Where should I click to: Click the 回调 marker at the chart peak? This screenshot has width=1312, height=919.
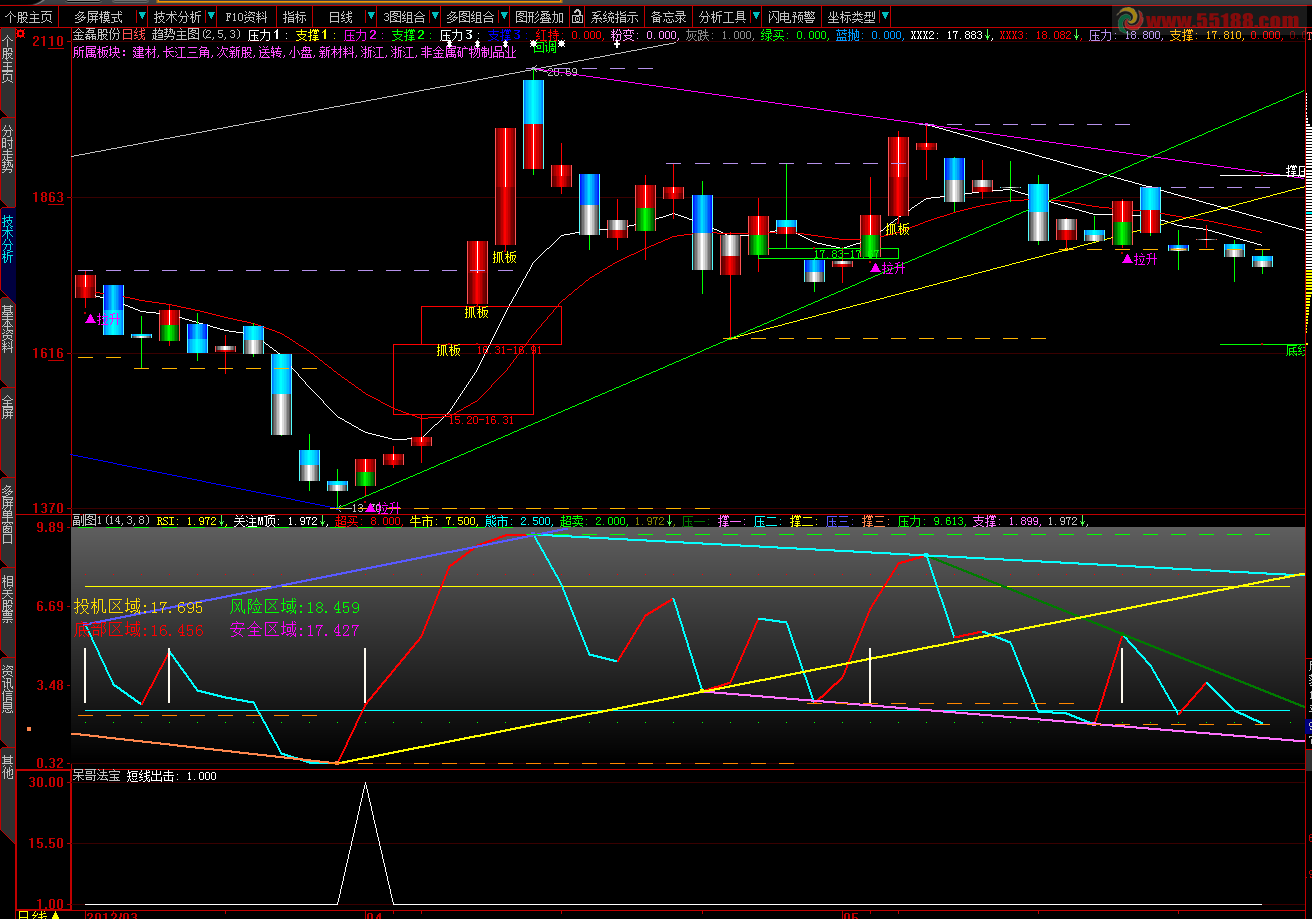[545, 46]
